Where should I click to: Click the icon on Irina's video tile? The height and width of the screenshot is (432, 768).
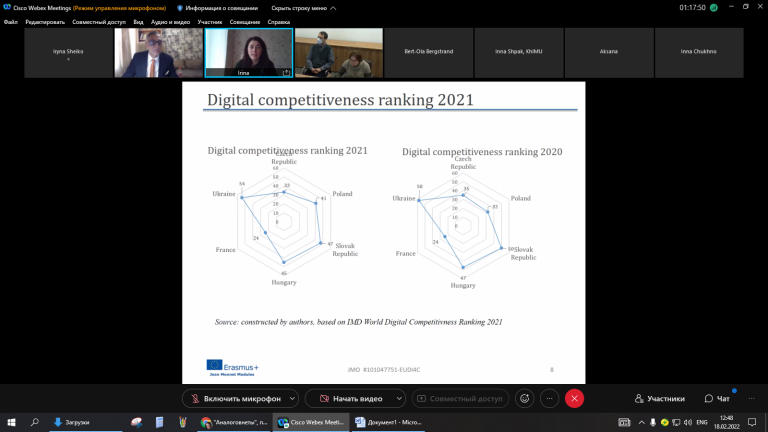tap(287, 72)
